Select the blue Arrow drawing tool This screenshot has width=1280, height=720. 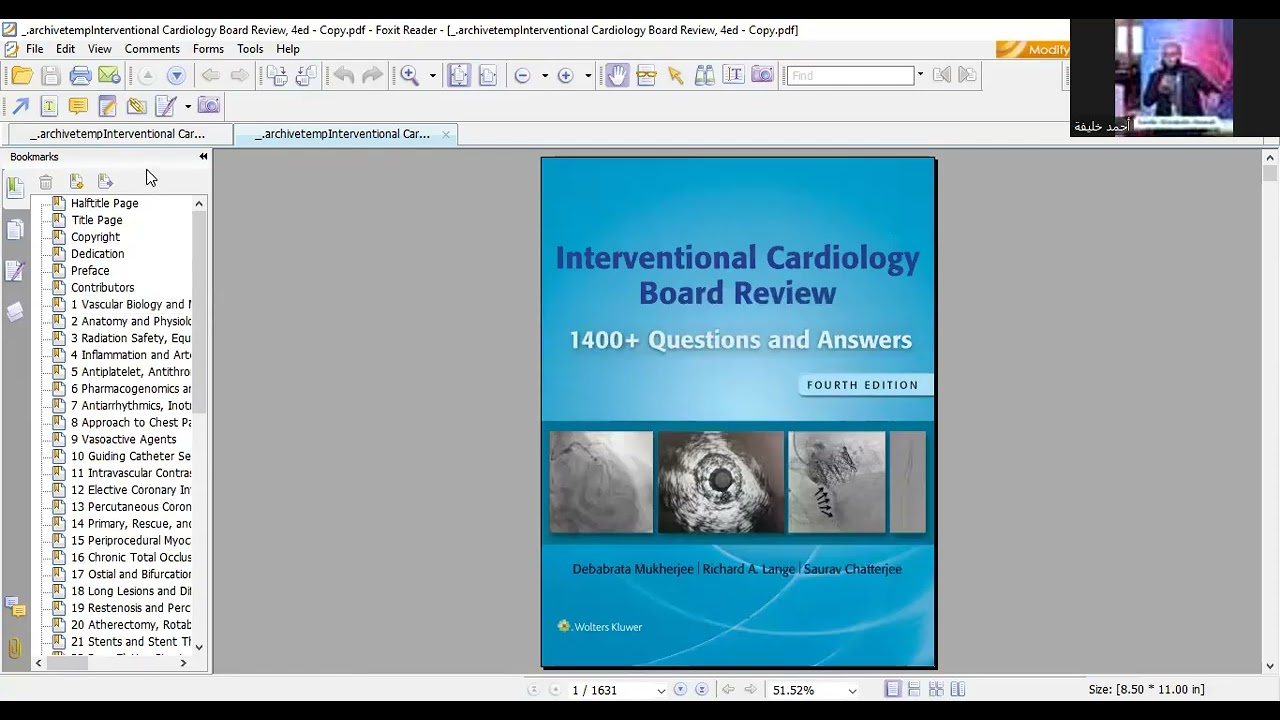pyautogui.click(x=20, y=105)
